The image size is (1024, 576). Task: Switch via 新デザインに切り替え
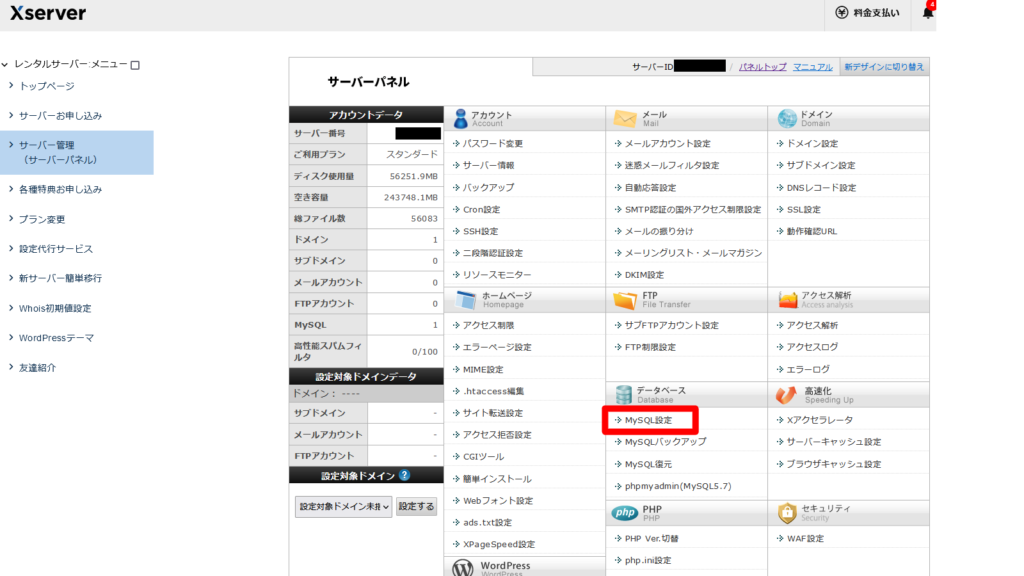[884, 67]
